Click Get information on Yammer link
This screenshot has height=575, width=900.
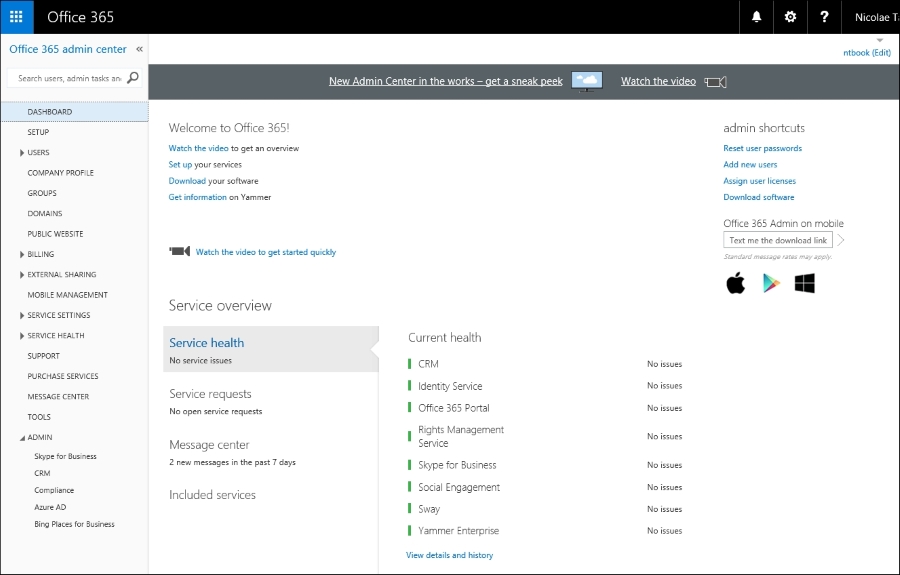[x=197, y=197]
